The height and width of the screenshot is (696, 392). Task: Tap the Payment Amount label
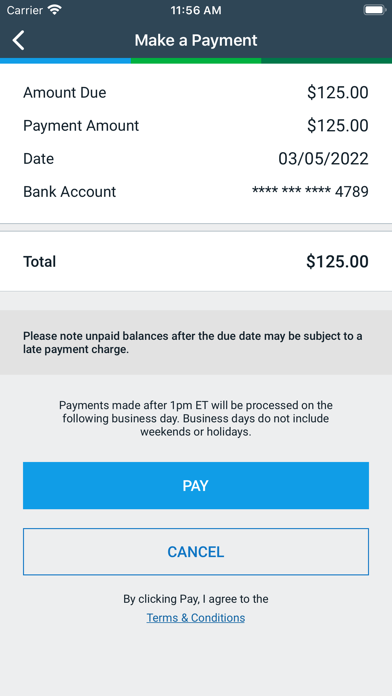click(81, 126)
